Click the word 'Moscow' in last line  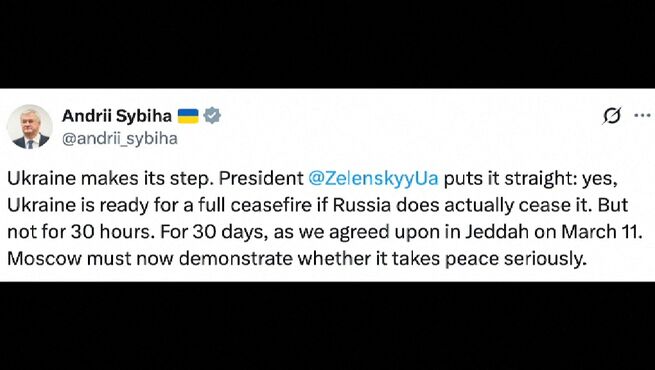(44, 258)
